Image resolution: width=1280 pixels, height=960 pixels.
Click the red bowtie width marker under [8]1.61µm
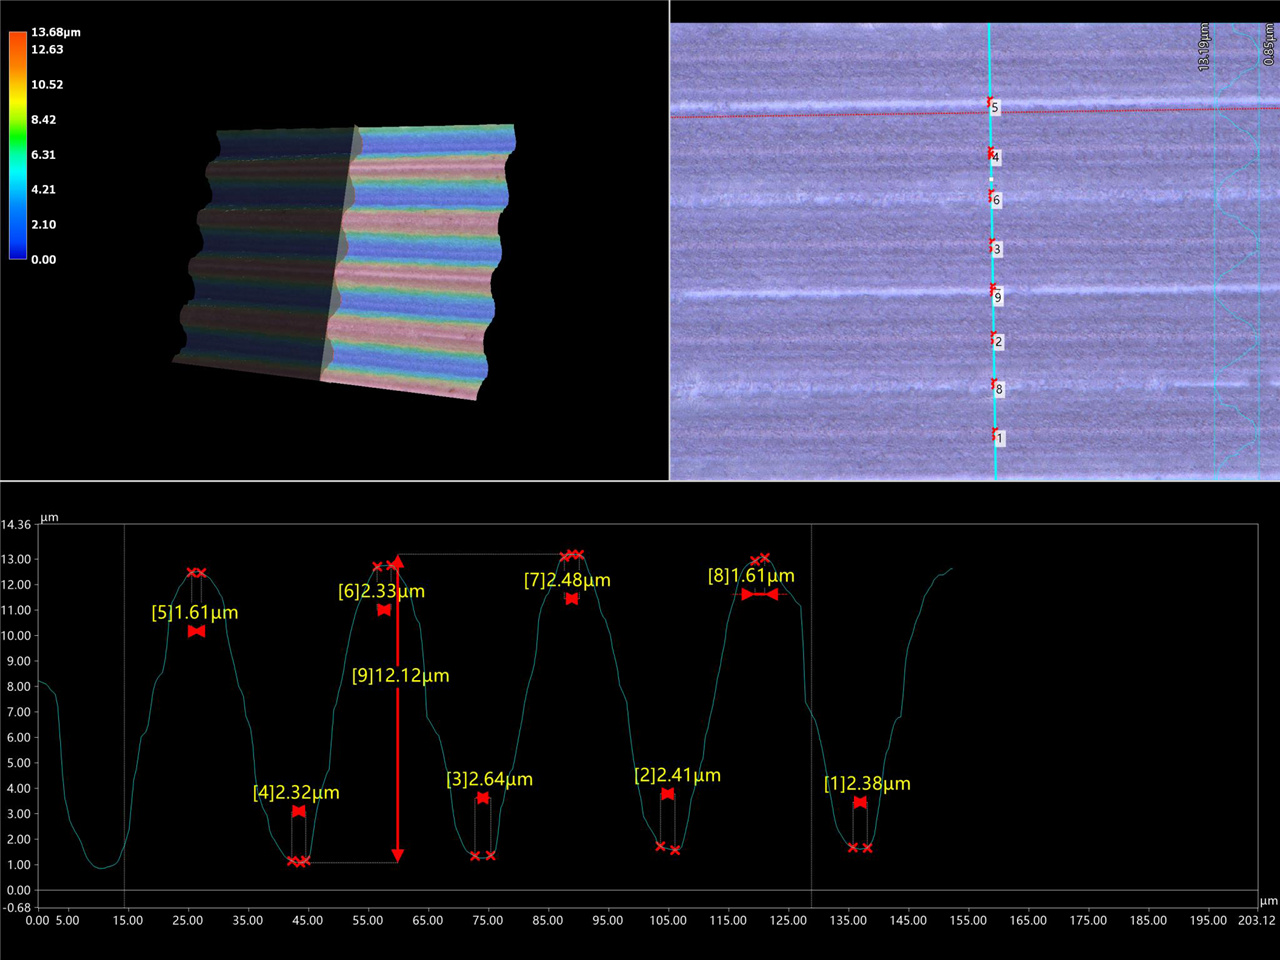pos(759,594)
